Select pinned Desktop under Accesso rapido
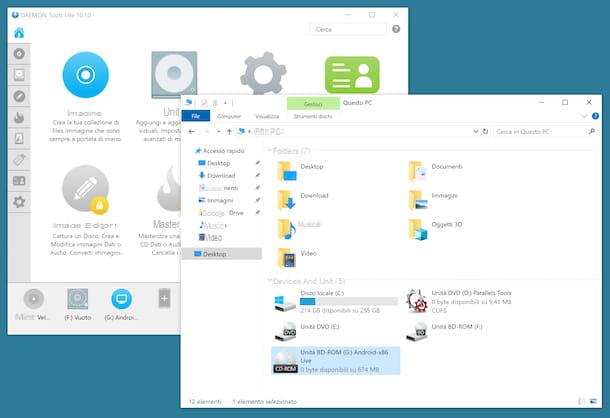This screenshot has height=418, width=610. [214, 163]
